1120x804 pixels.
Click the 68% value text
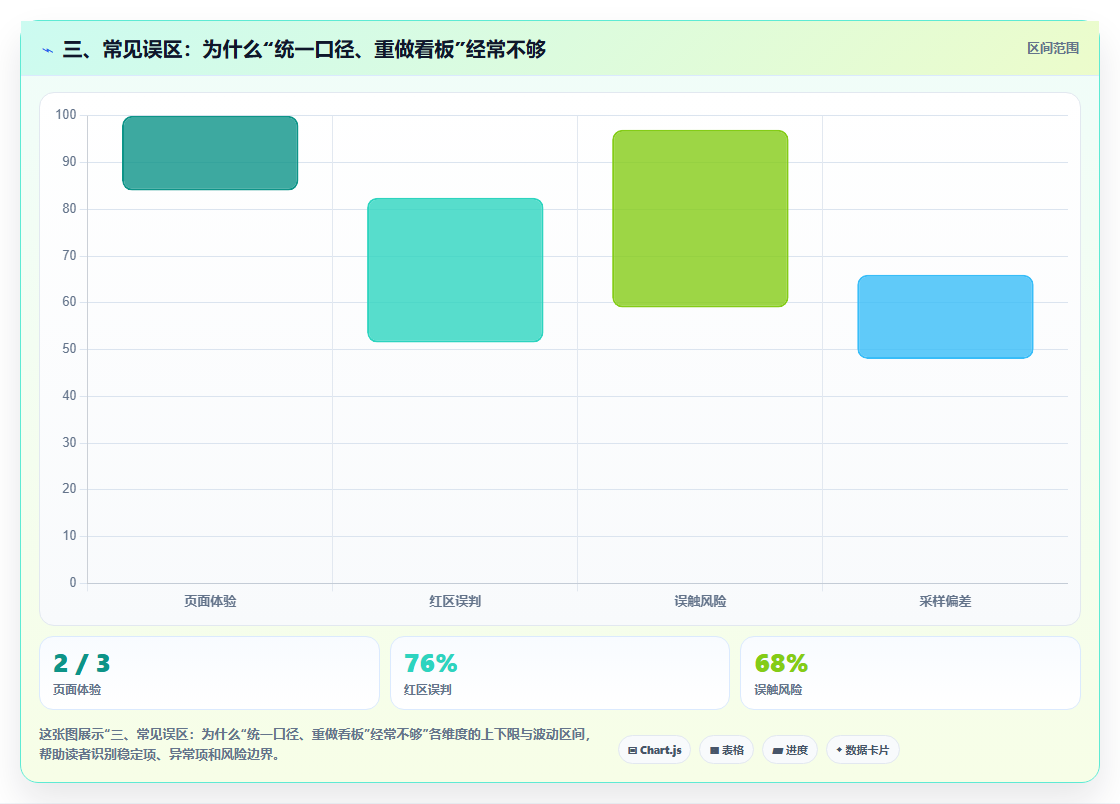click(x=781, y=663)
